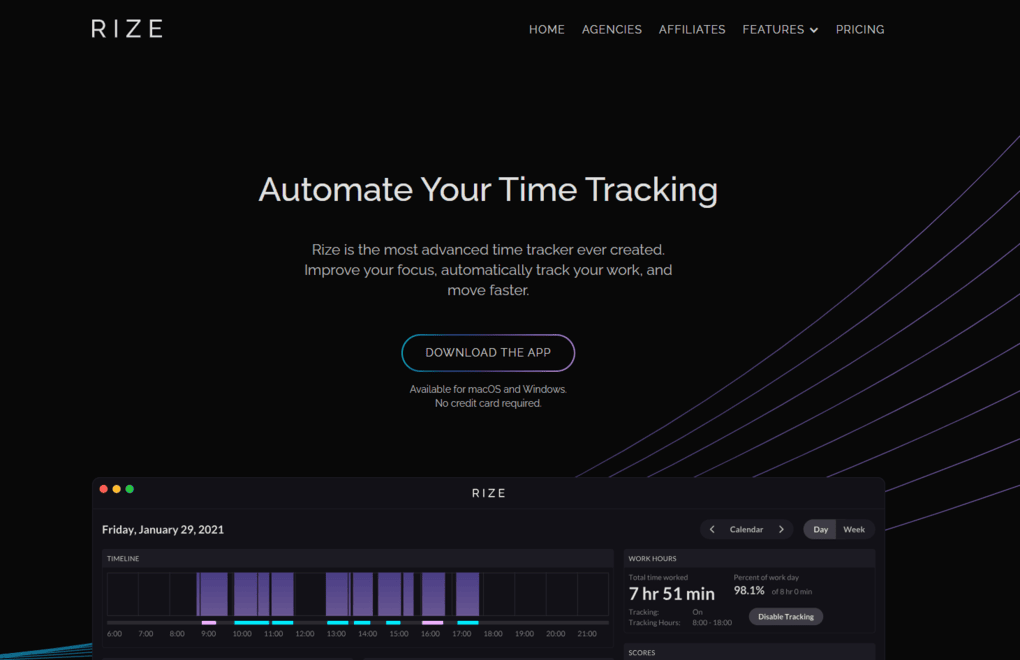Click the TIMELINE panel header
This screenshot has height=660, width=1020.
point(122,558)
